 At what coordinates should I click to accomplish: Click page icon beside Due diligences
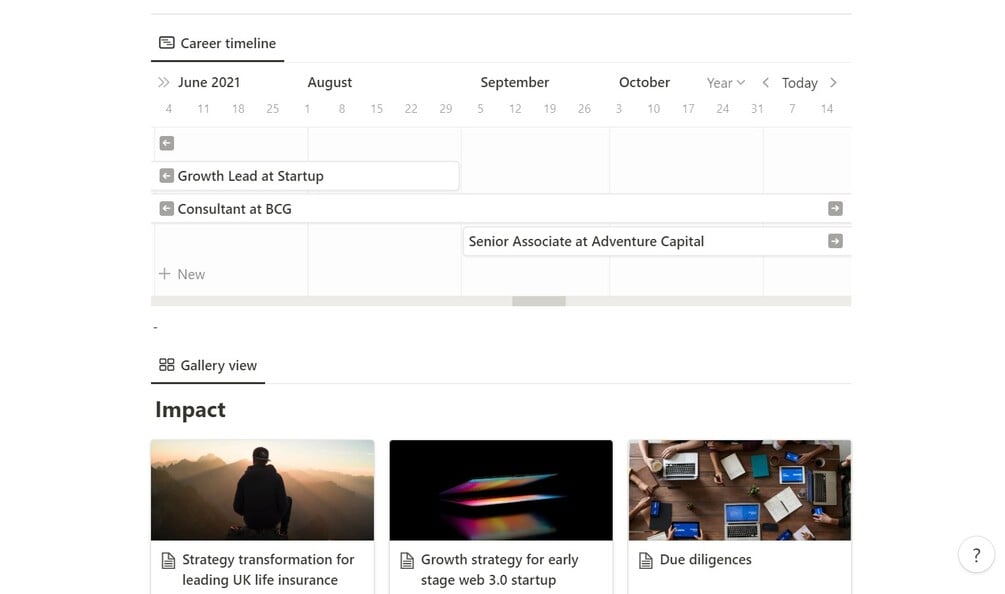[x=646, y=561]
